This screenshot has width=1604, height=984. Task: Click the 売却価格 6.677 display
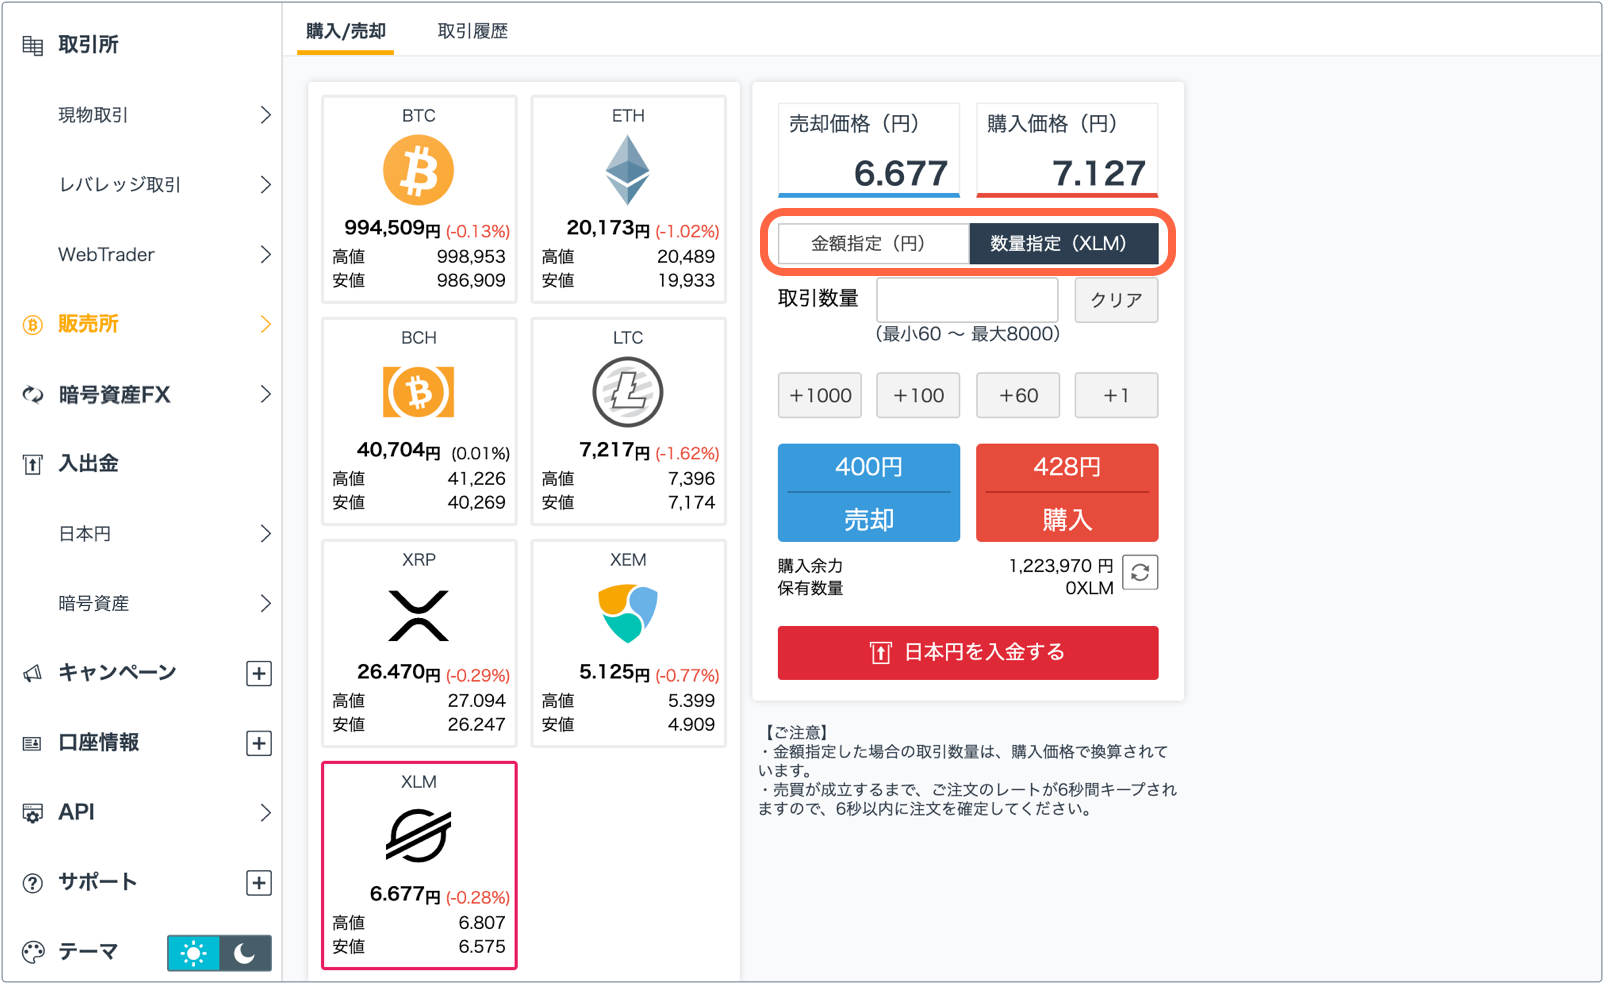point(869,150)
